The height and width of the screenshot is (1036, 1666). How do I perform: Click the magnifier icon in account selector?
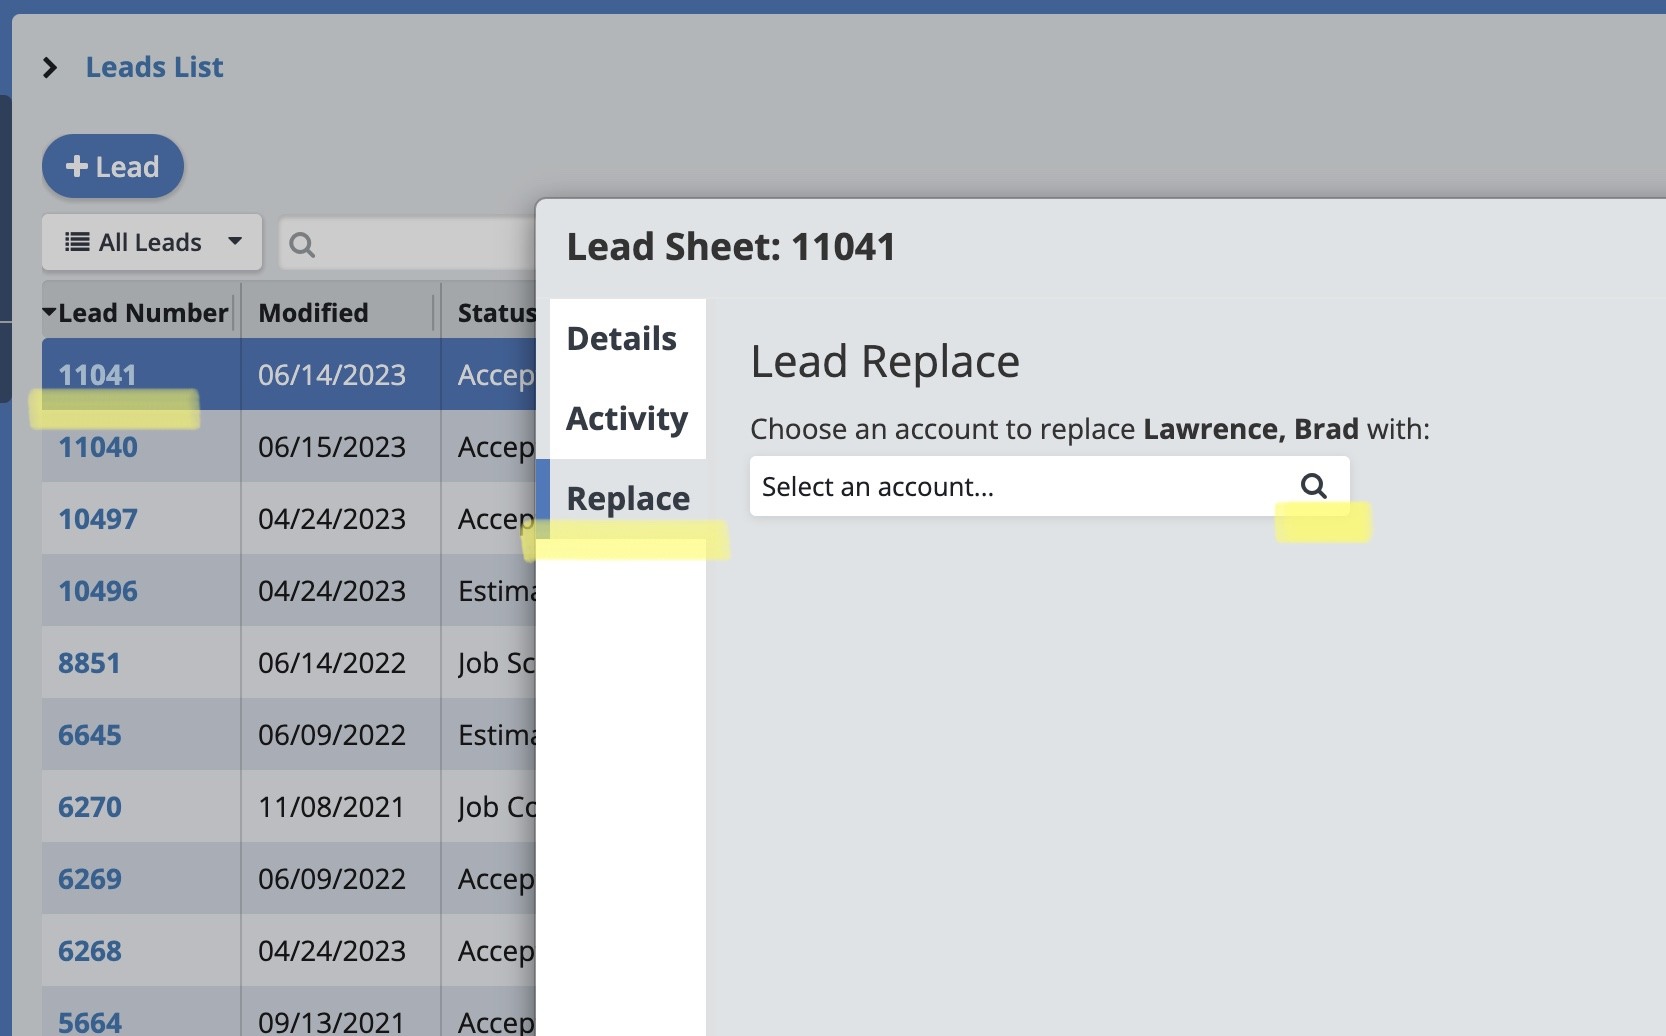tap(1313, 486)
